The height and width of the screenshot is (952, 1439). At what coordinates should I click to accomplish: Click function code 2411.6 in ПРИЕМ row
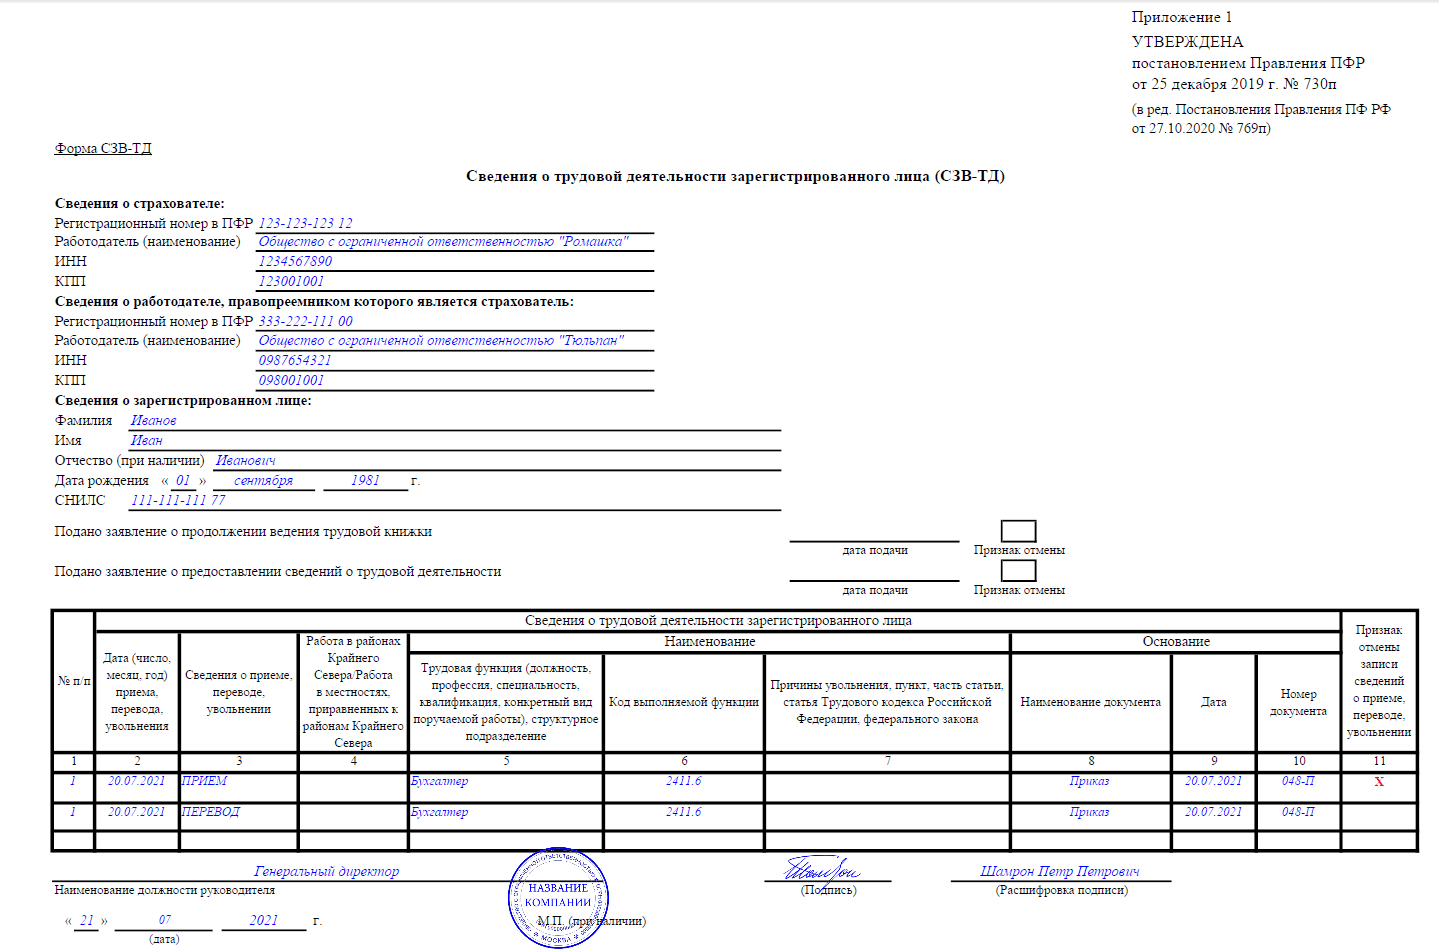(684, 781)
